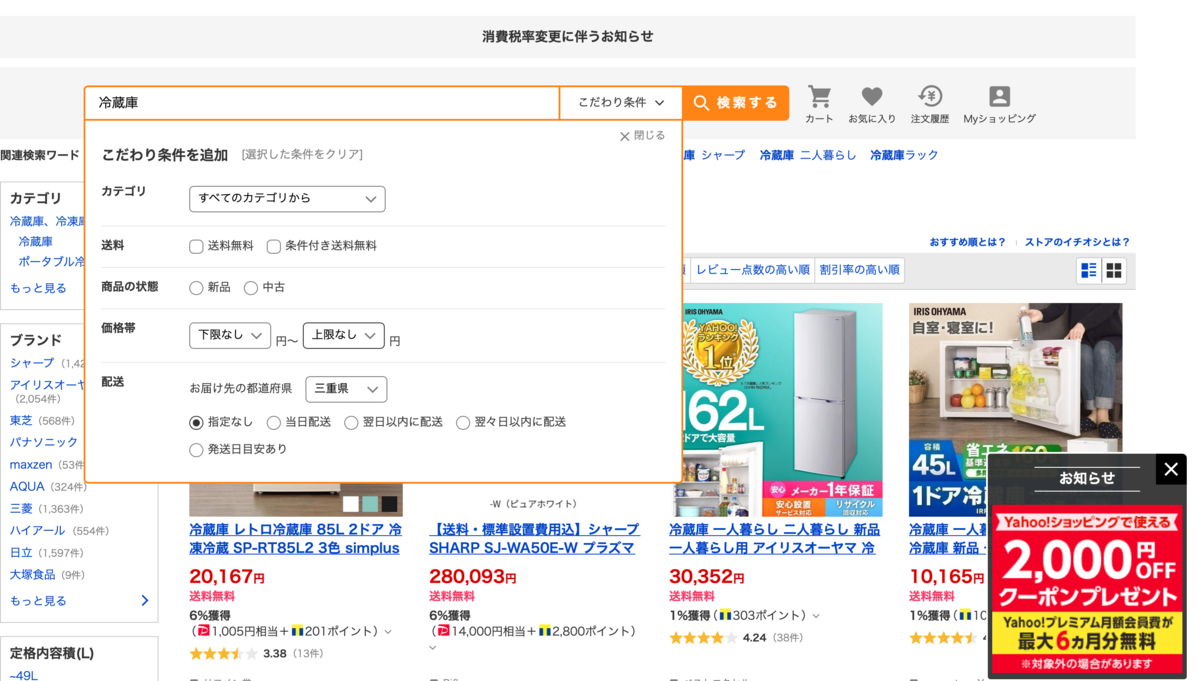Open the おすすめ順とは？ help link

click(x=967, y=242)
